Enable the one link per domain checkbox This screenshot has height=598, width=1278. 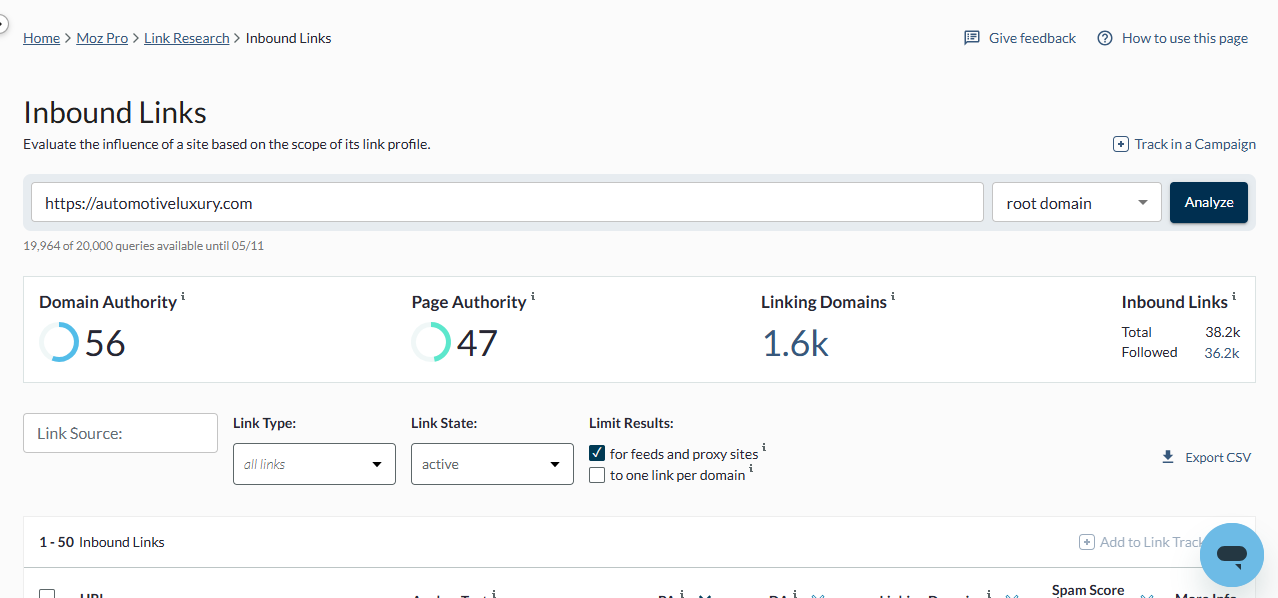tap(597, 475)
